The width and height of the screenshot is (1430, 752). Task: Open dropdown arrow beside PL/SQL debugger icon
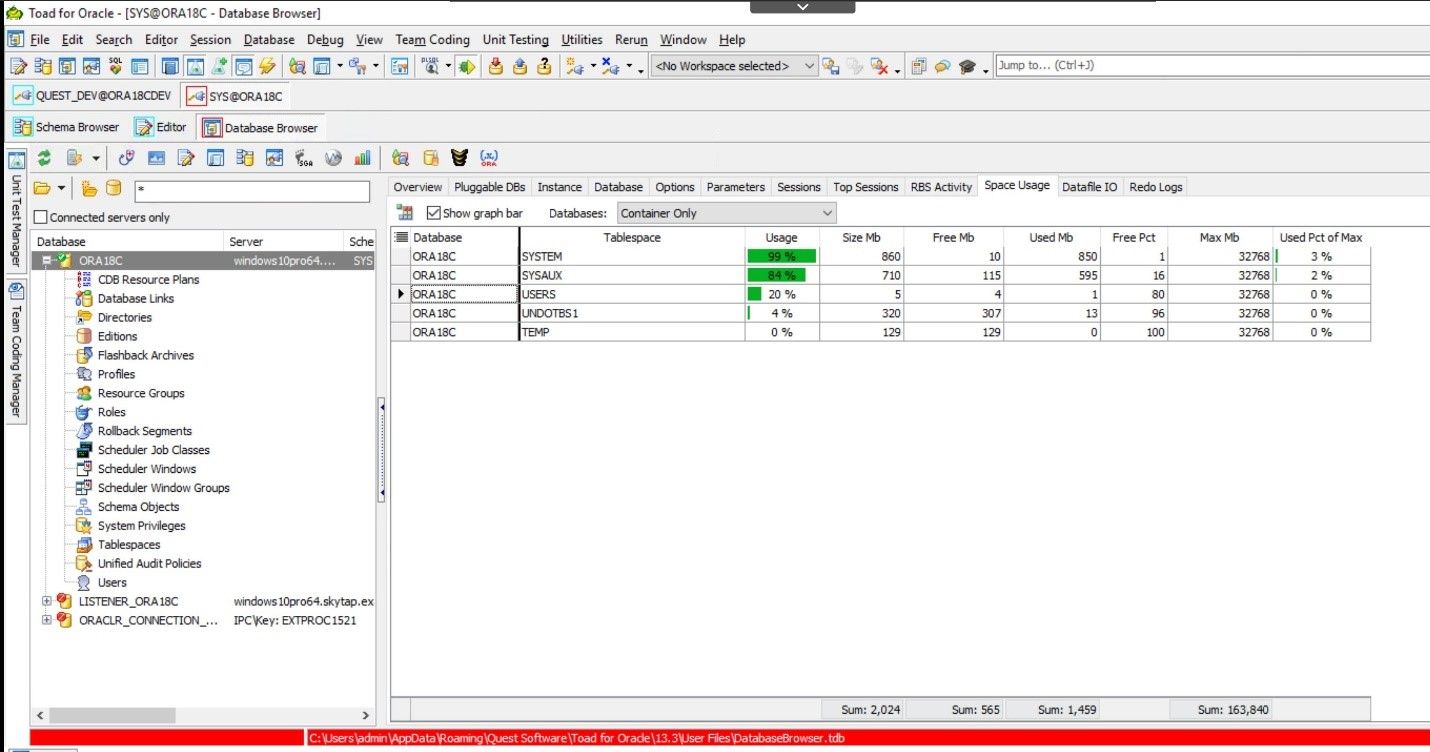(448, 67)
